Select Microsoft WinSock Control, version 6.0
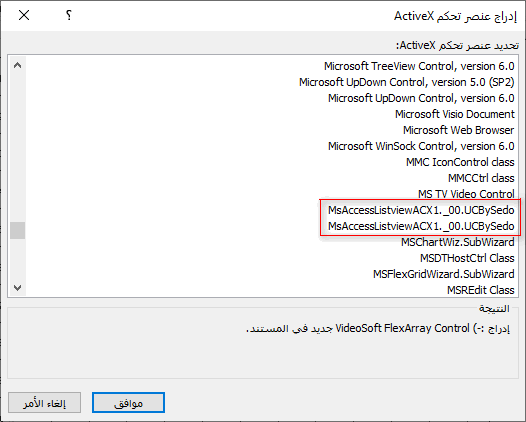Viewport: 526px width, 422px height. point(421,146)
